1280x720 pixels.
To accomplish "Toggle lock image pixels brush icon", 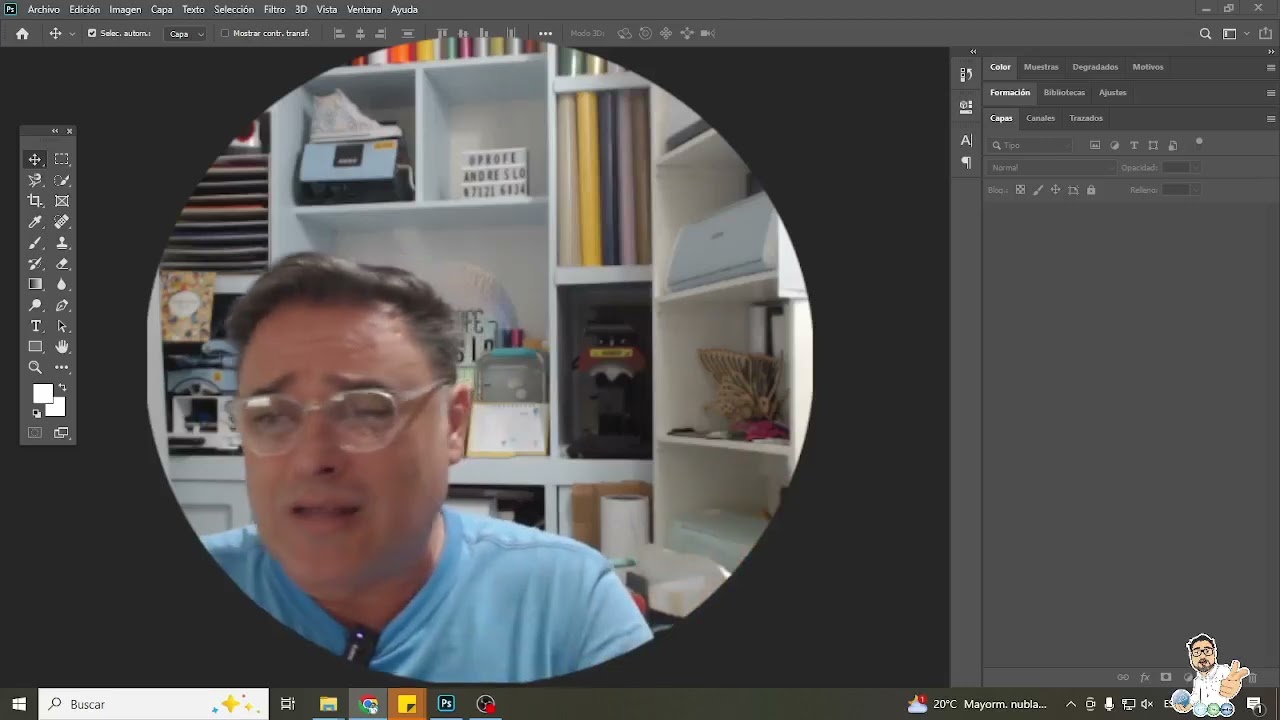I will pos(1038,190).
